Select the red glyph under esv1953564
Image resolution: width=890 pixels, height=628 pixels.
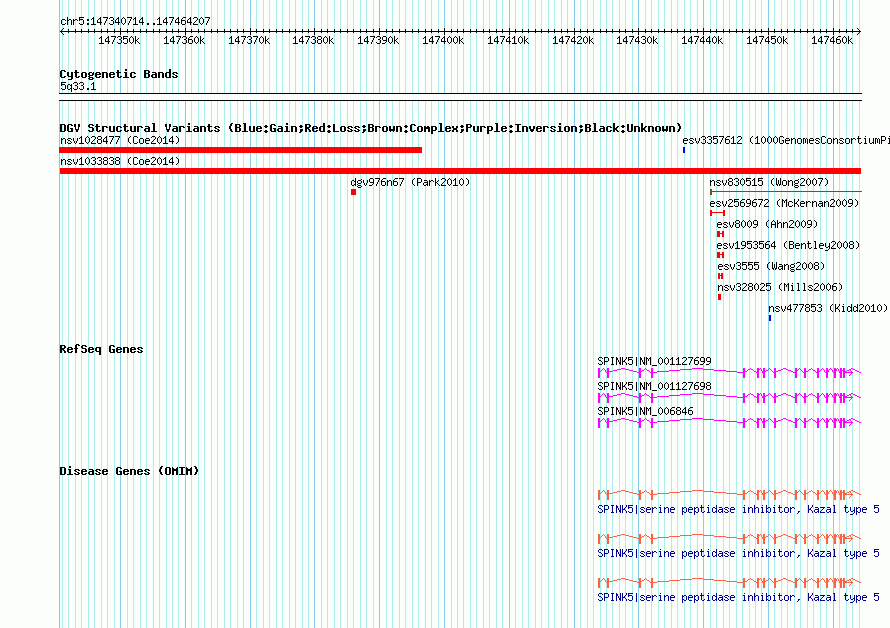point(720,255)
